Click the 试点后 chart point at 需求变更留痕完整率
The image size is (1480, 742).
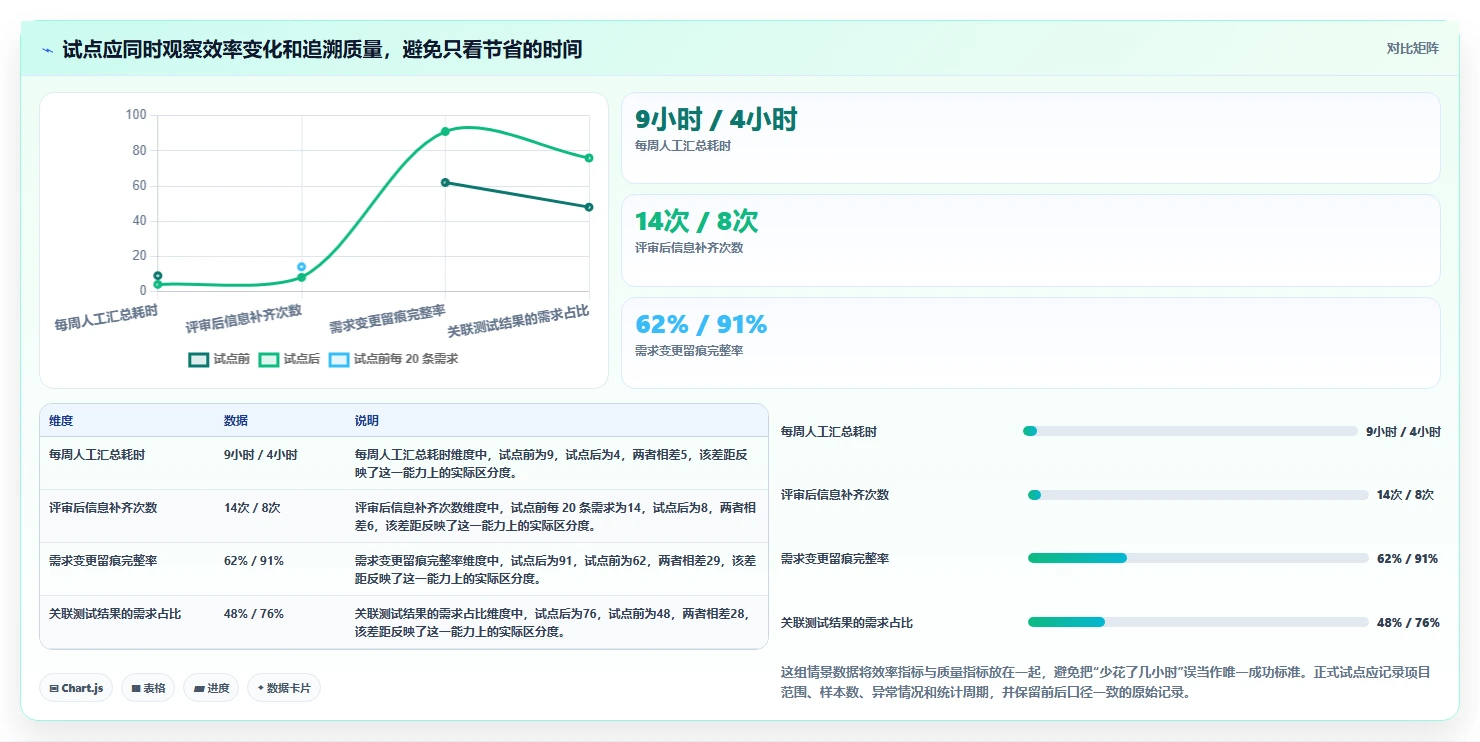pyautogui.click(x=445, y=131)
